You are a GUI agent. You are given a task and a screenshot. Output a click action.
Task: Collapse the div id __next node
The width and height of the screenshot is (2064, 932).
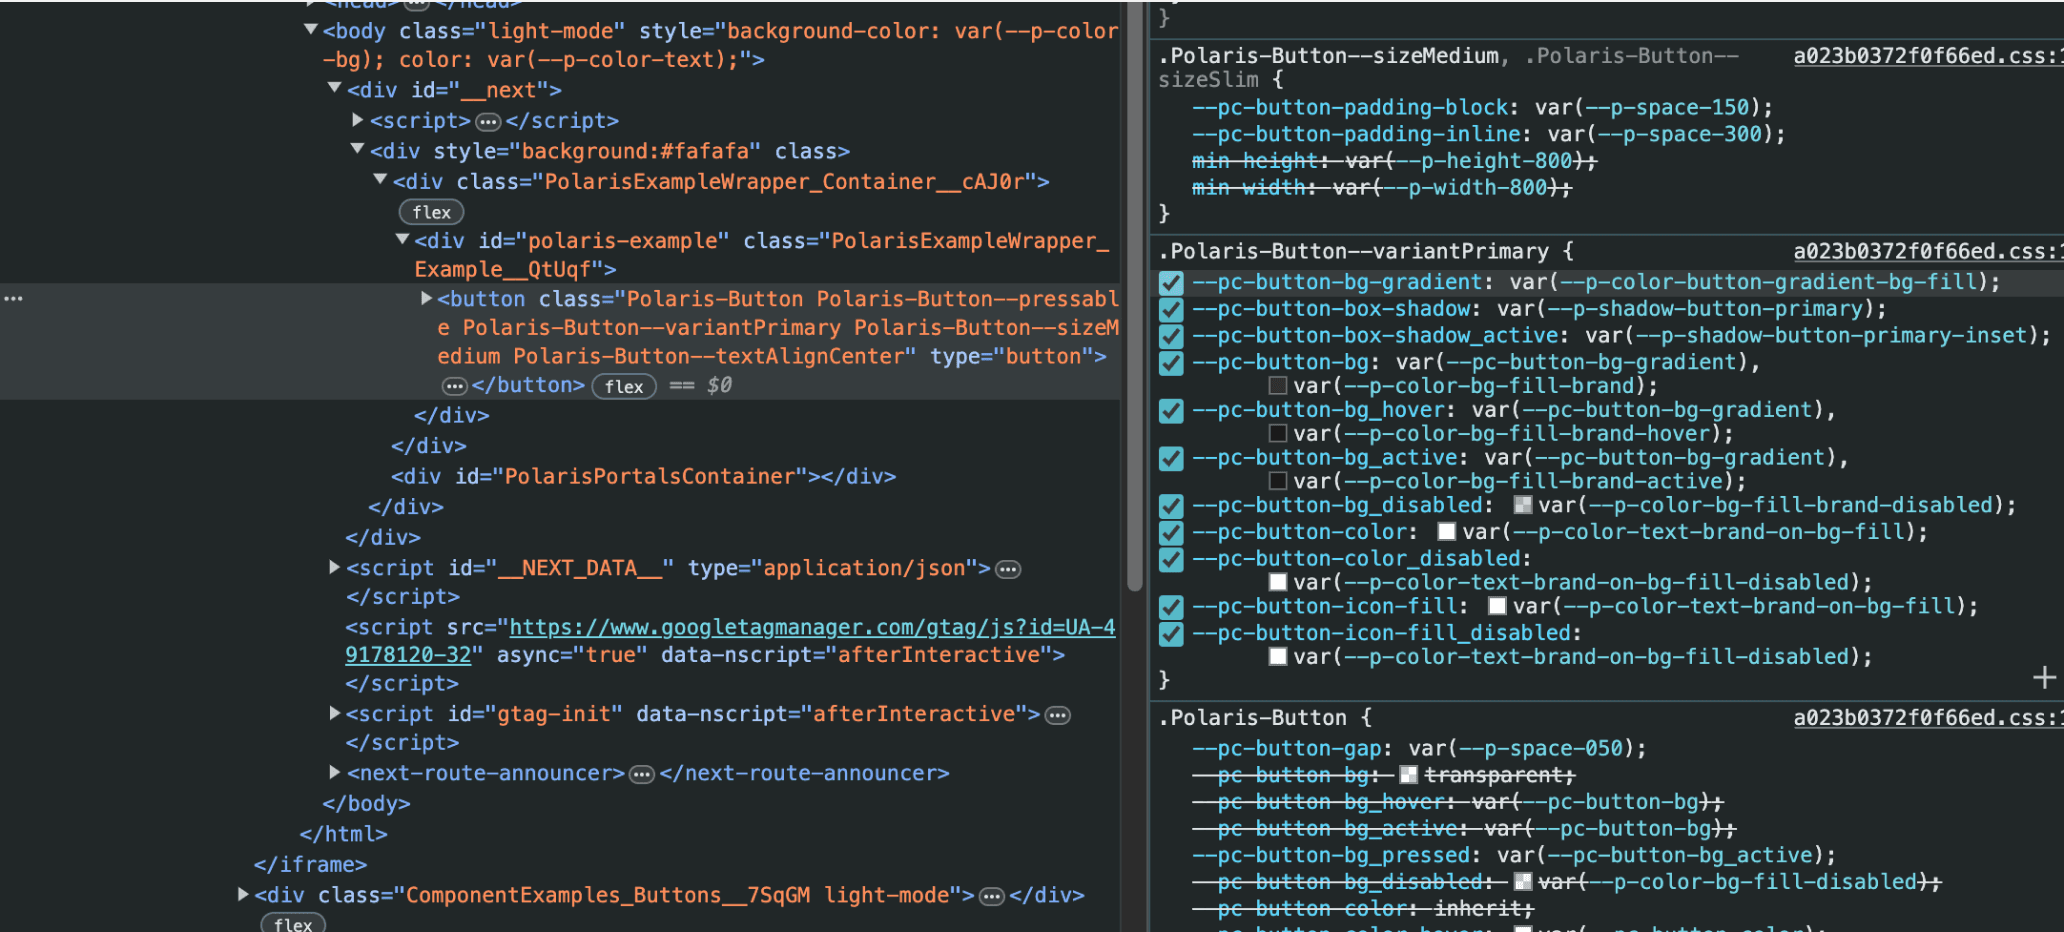pos(335,89)
